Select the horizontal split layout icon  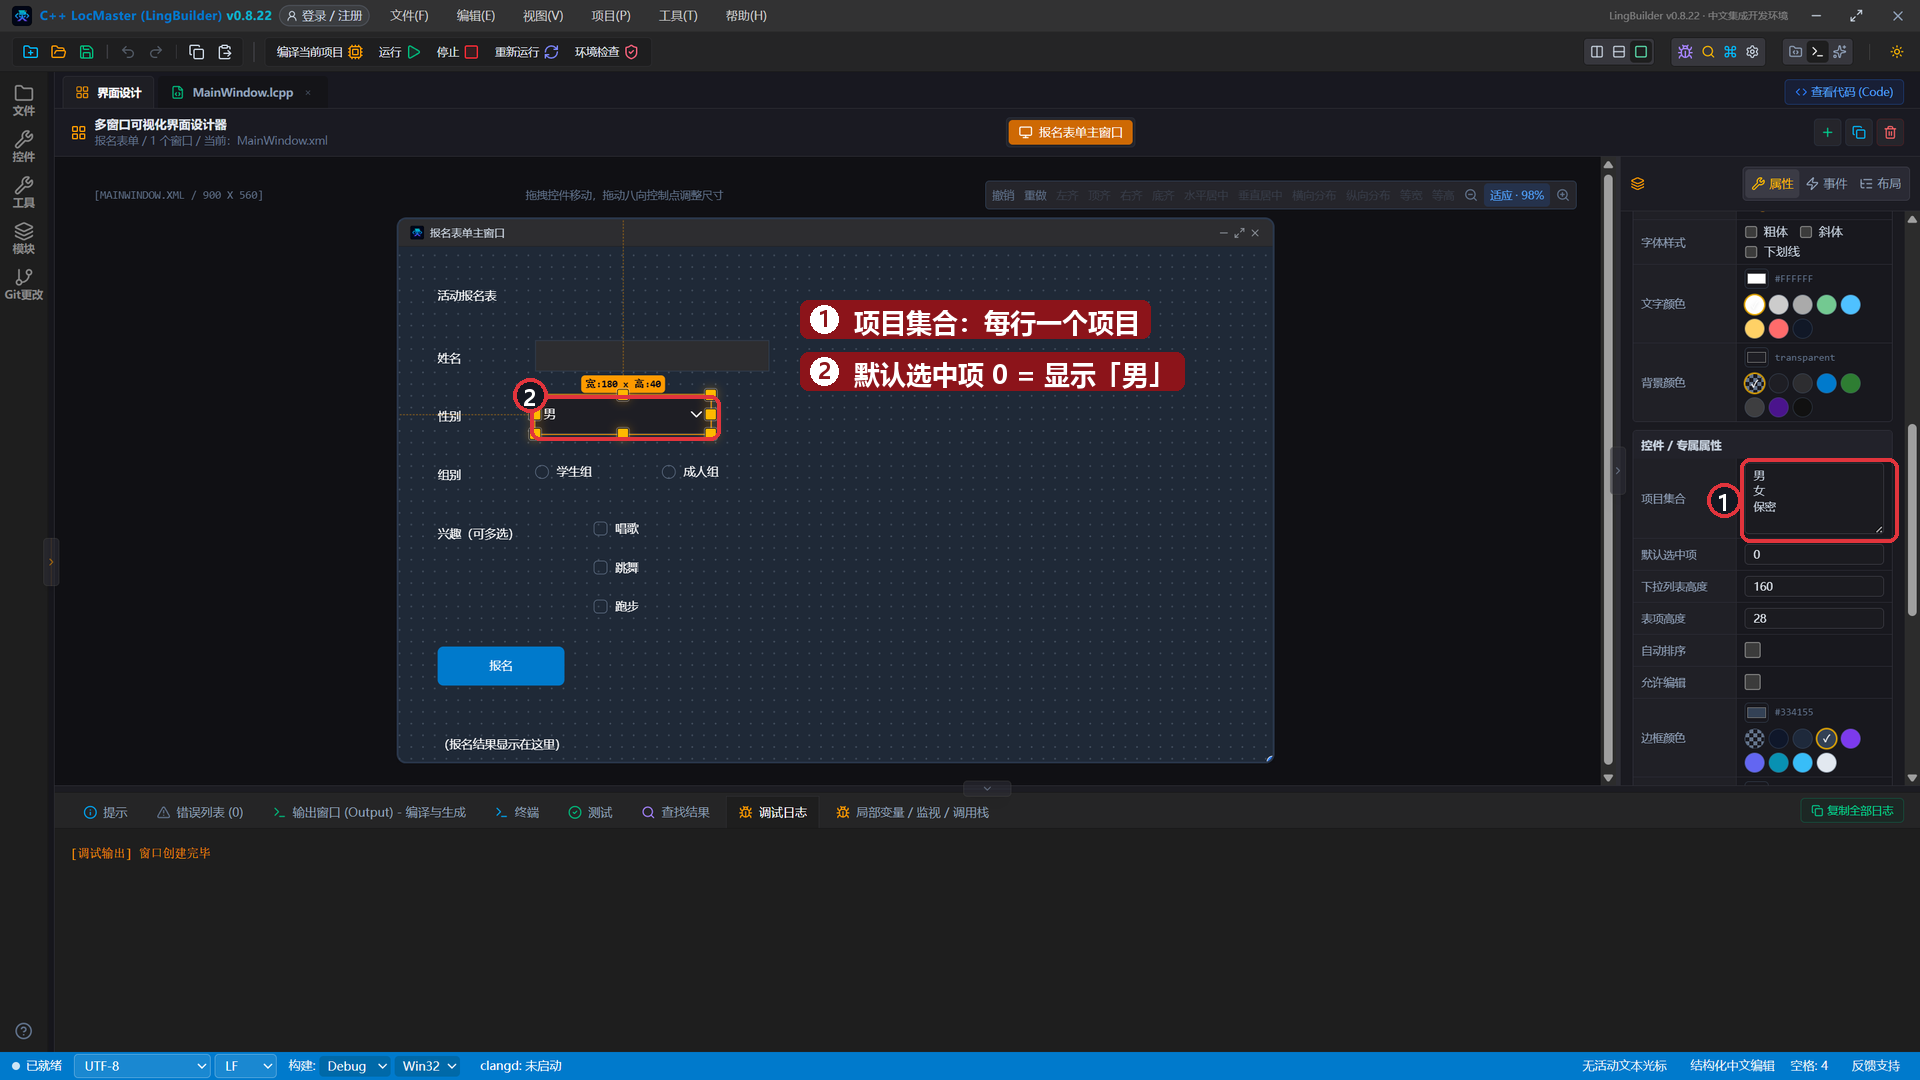coord(1619,52)
